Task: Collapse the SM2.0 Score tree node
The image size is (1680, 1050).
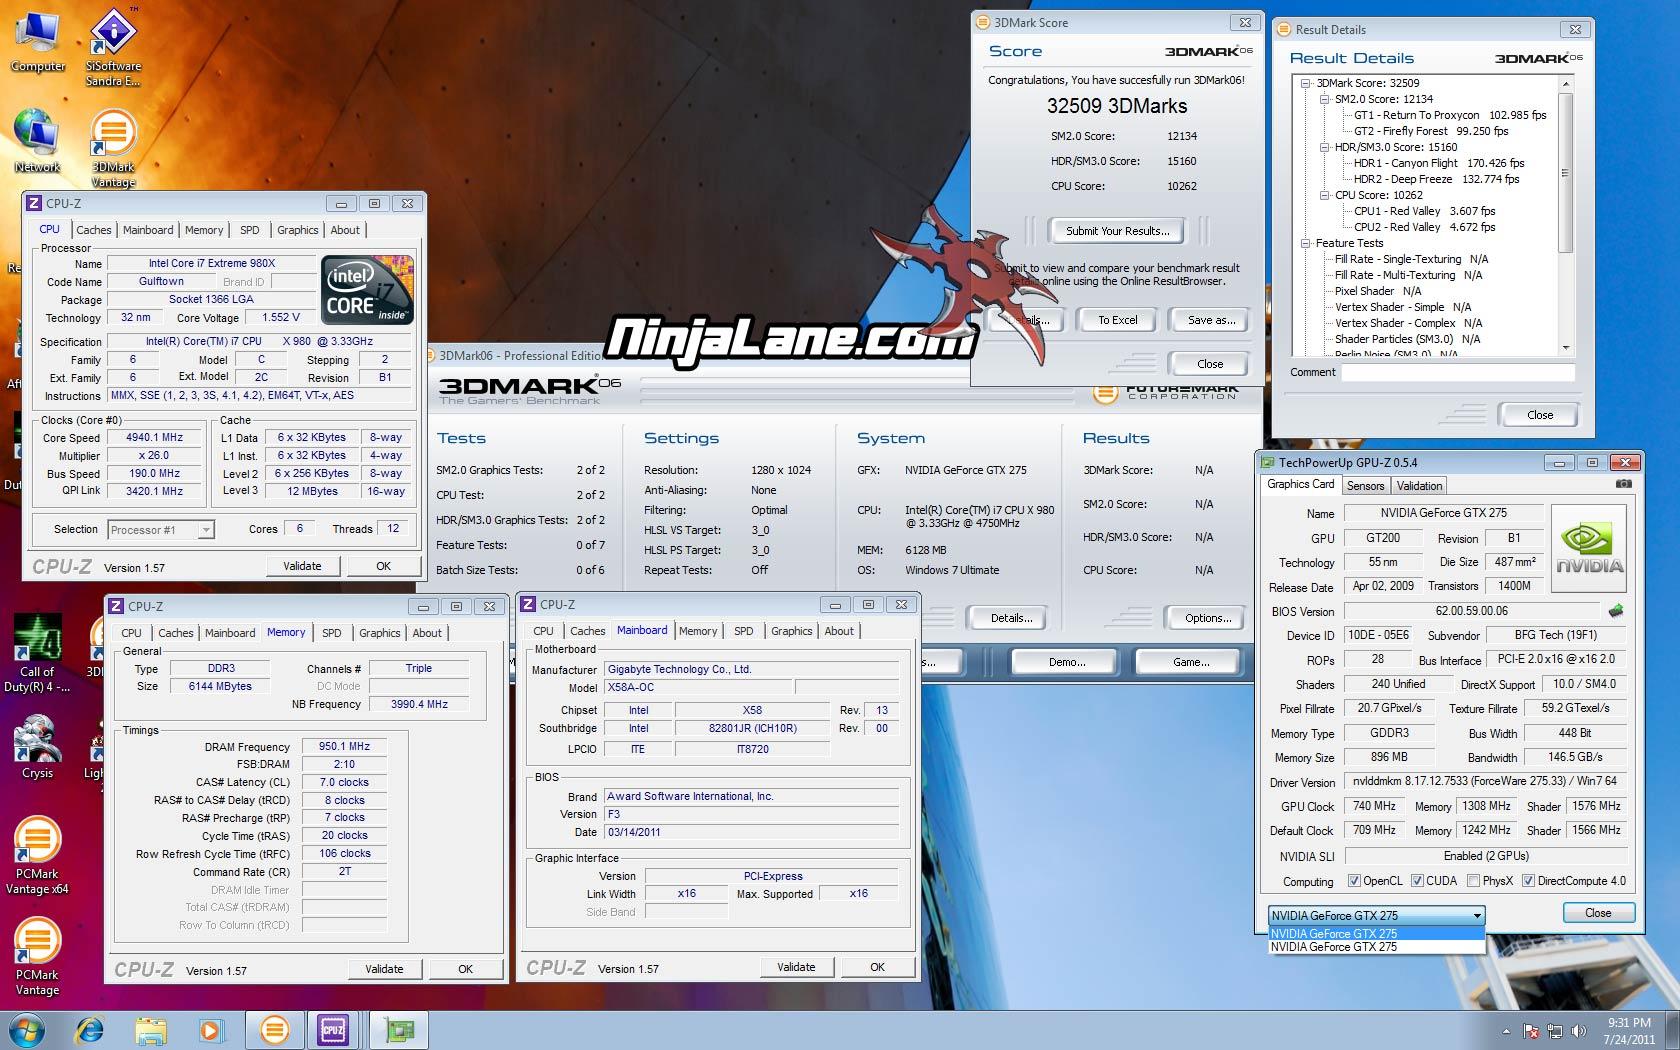Action: tap(1325, 99)
